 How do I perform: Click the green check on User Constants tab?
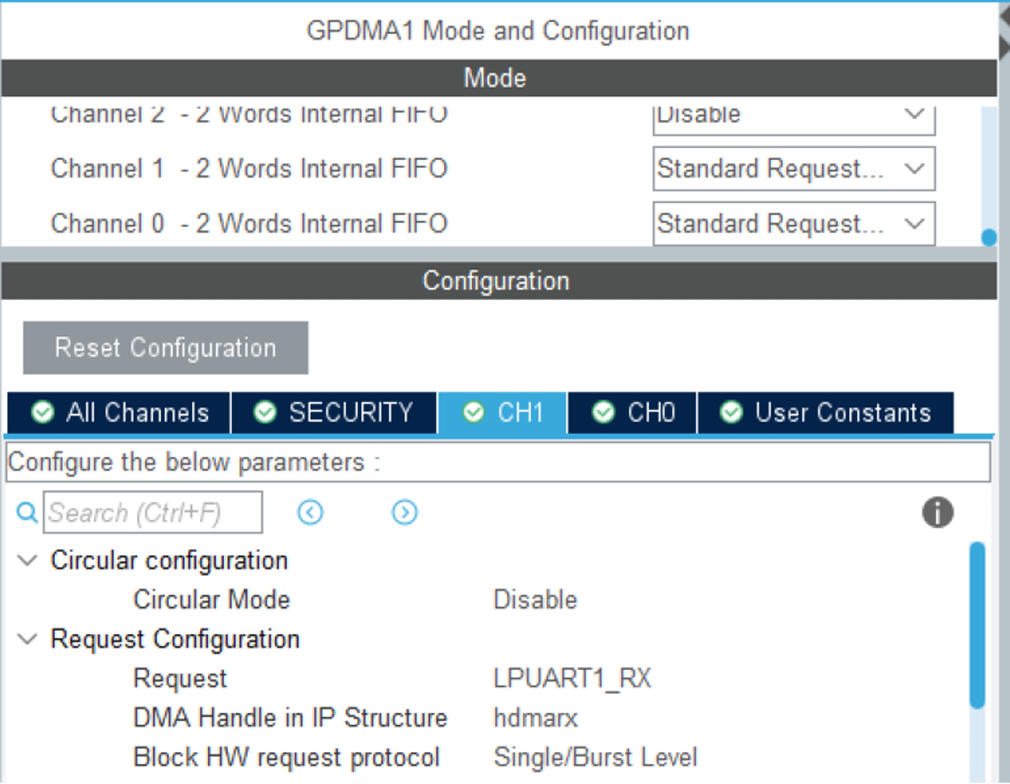click(731, 412)
